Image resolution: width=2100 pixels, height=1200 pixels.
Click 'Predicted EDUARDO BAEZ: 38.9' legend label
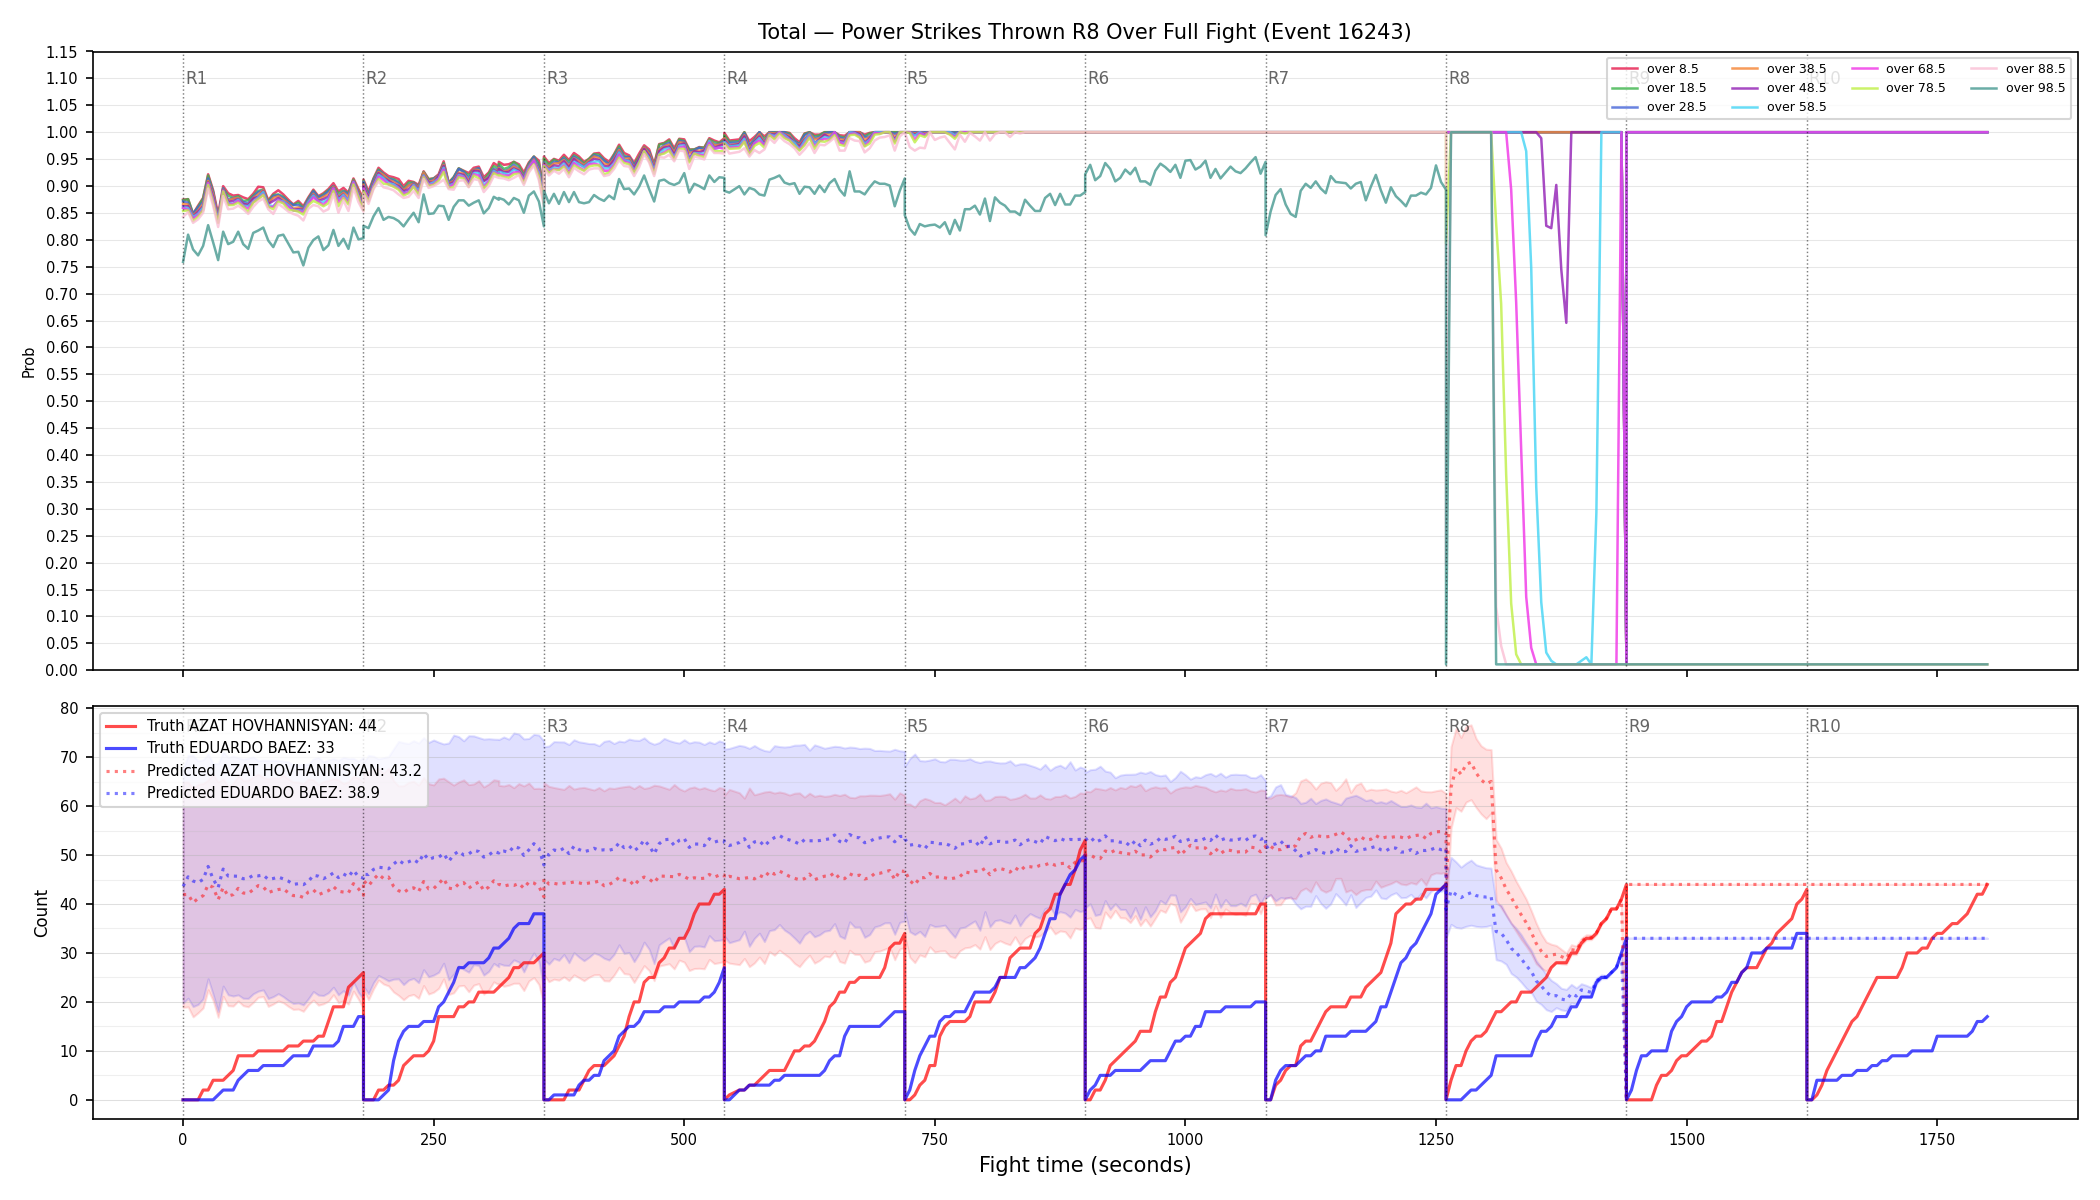(x=263, y=793)
